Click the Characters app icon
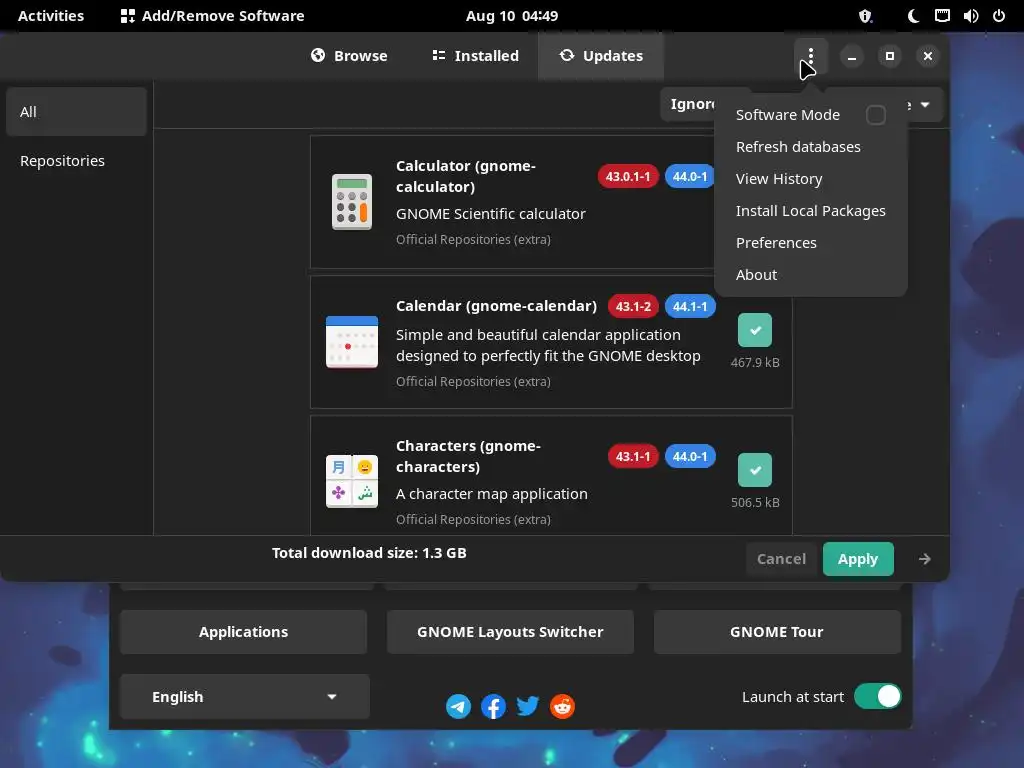 coord(352,481)
